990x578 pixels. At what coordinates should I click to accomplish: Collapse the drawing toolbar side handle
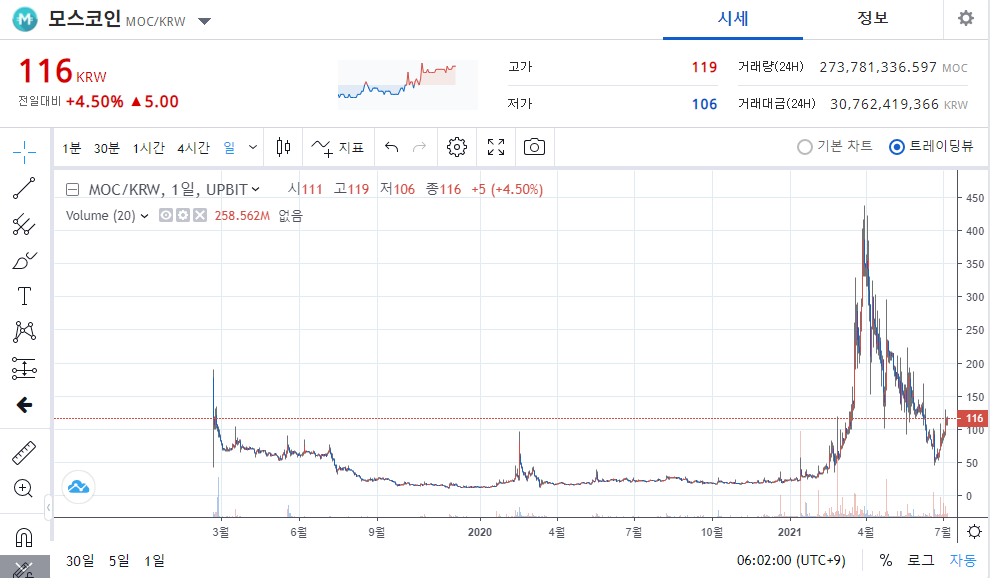pyautogui.click(x=49, y=507)
